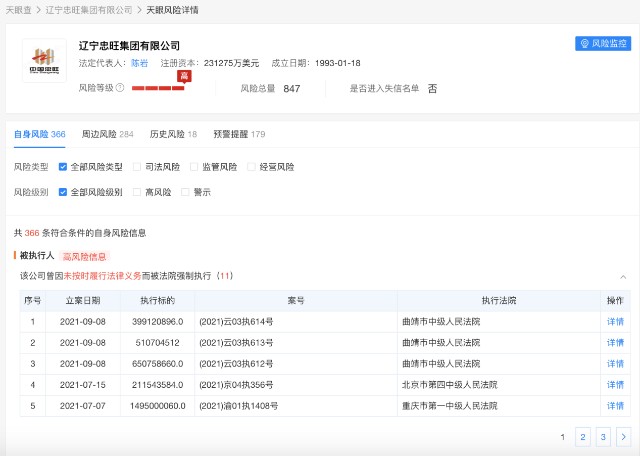
Task: Click the 立案日期 column header
Action: (83, 300)
